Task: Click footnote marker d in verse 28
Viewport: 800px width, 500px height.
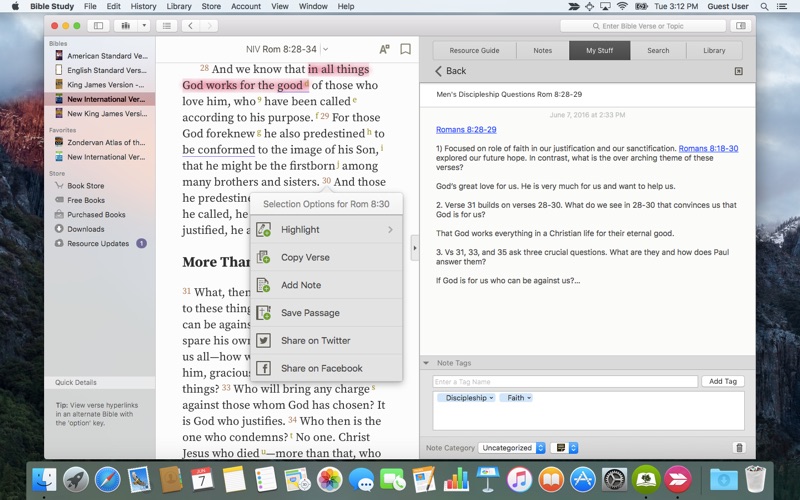Action: click(x=307, y=83)
